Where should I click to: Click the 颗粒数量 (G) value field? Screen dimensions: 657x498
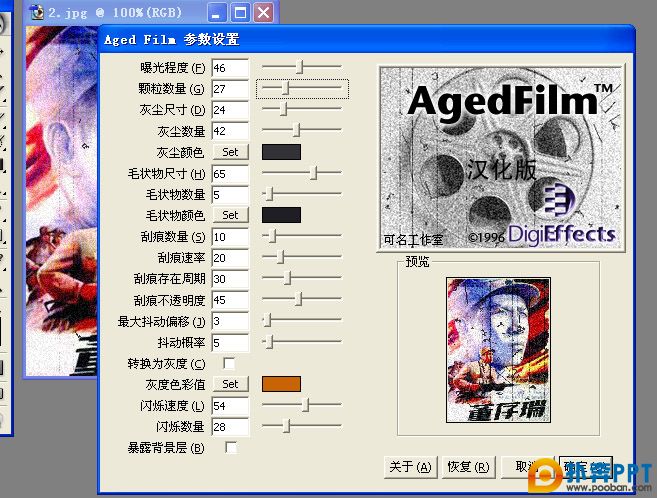[x=230, y=89]
